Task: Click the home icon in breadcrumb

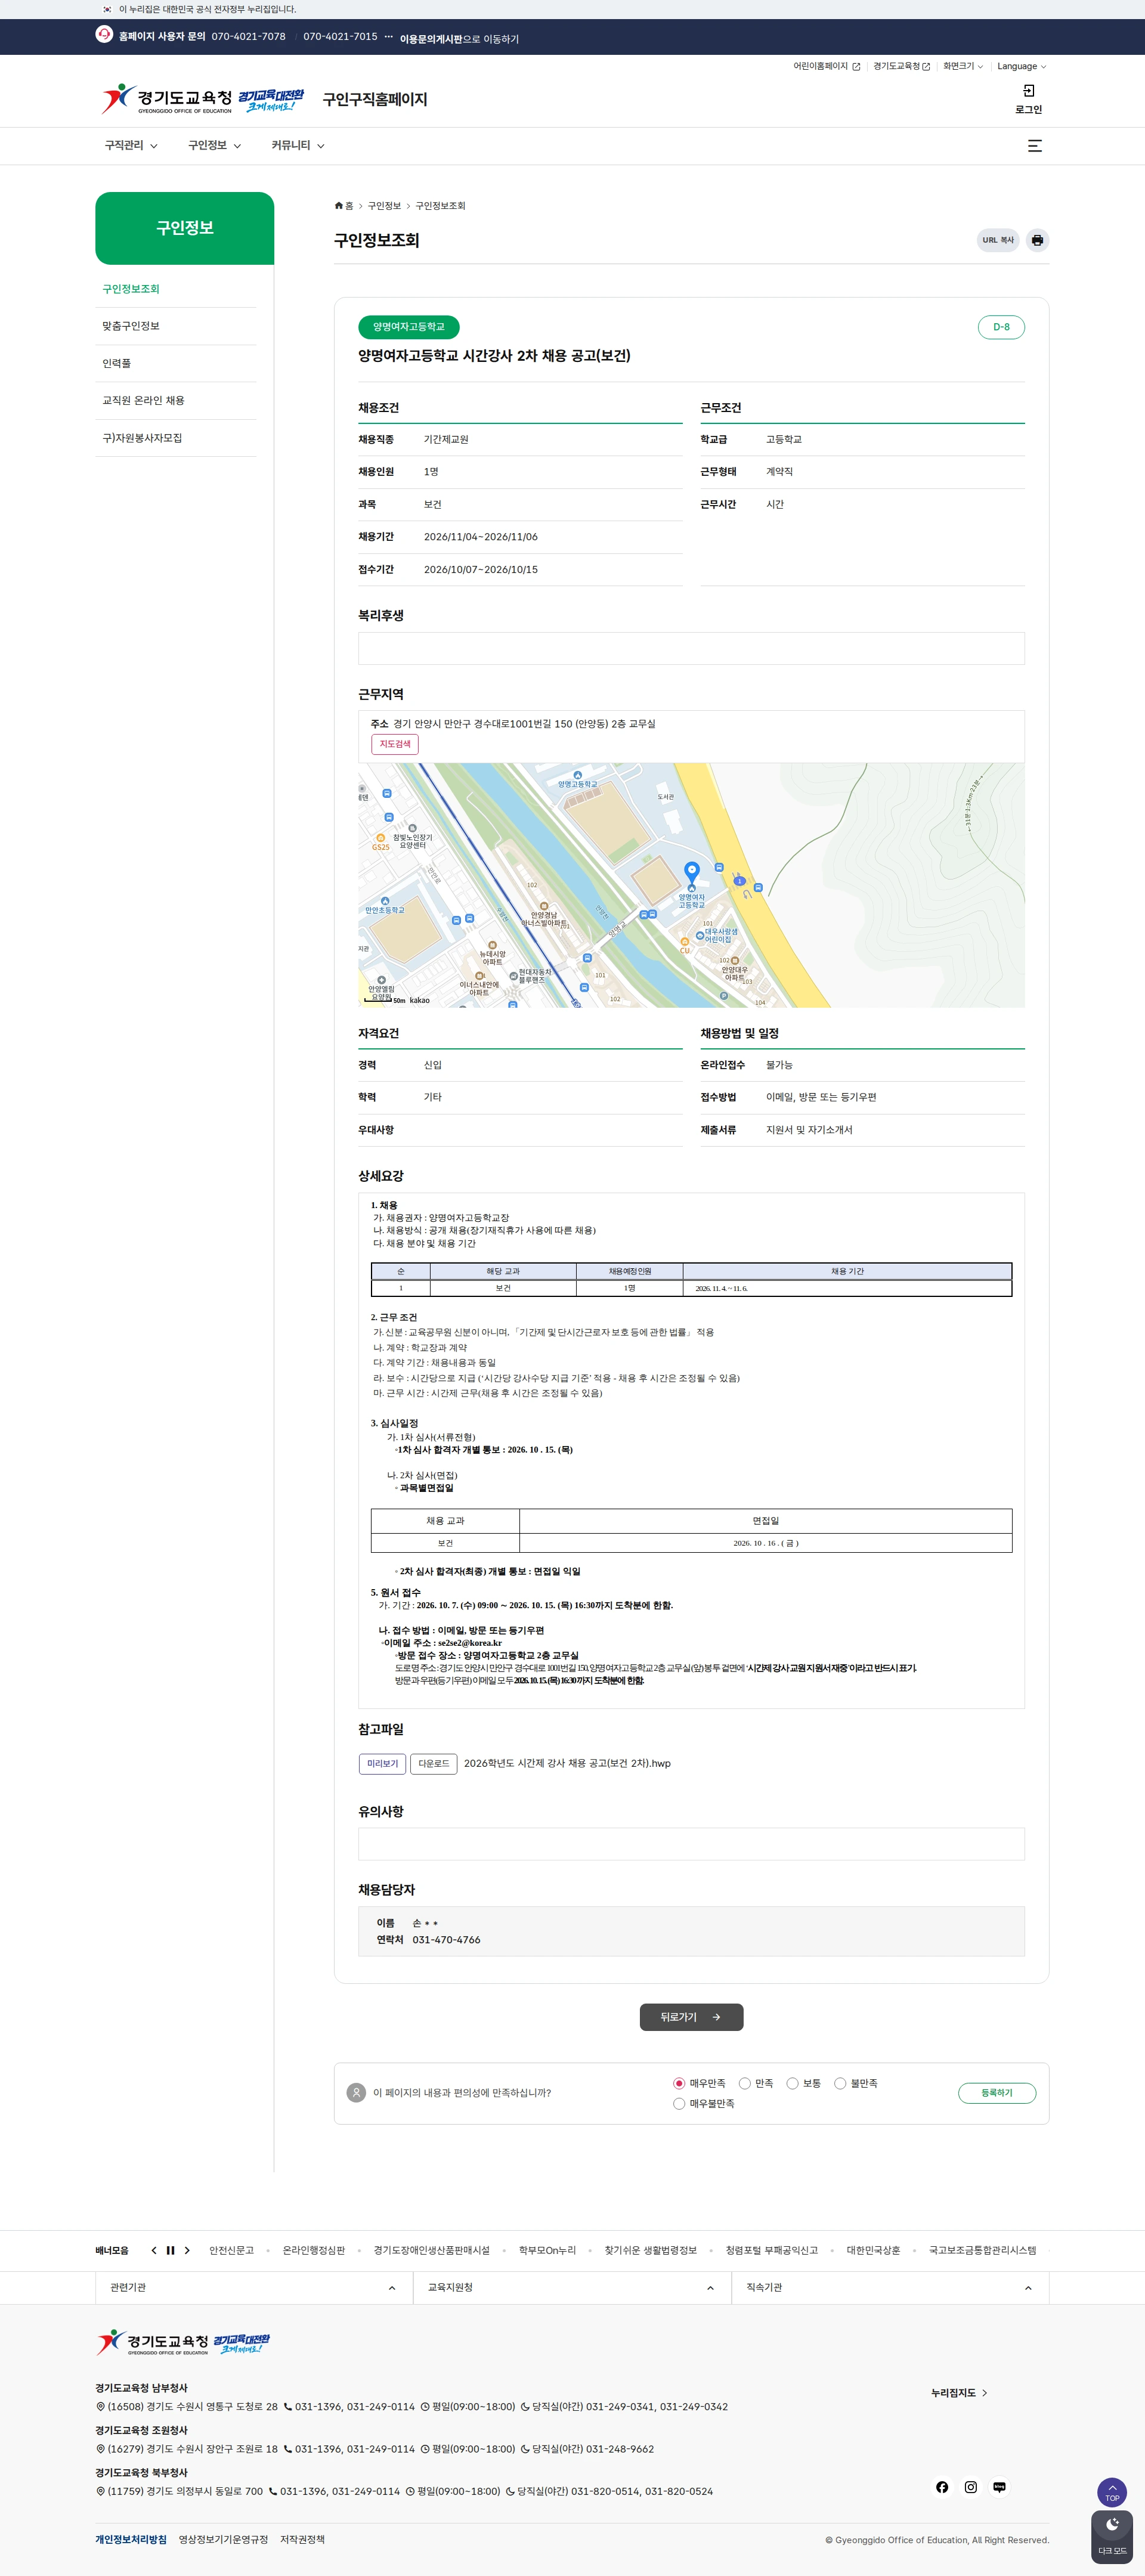Action: click(x=339, y=205)
